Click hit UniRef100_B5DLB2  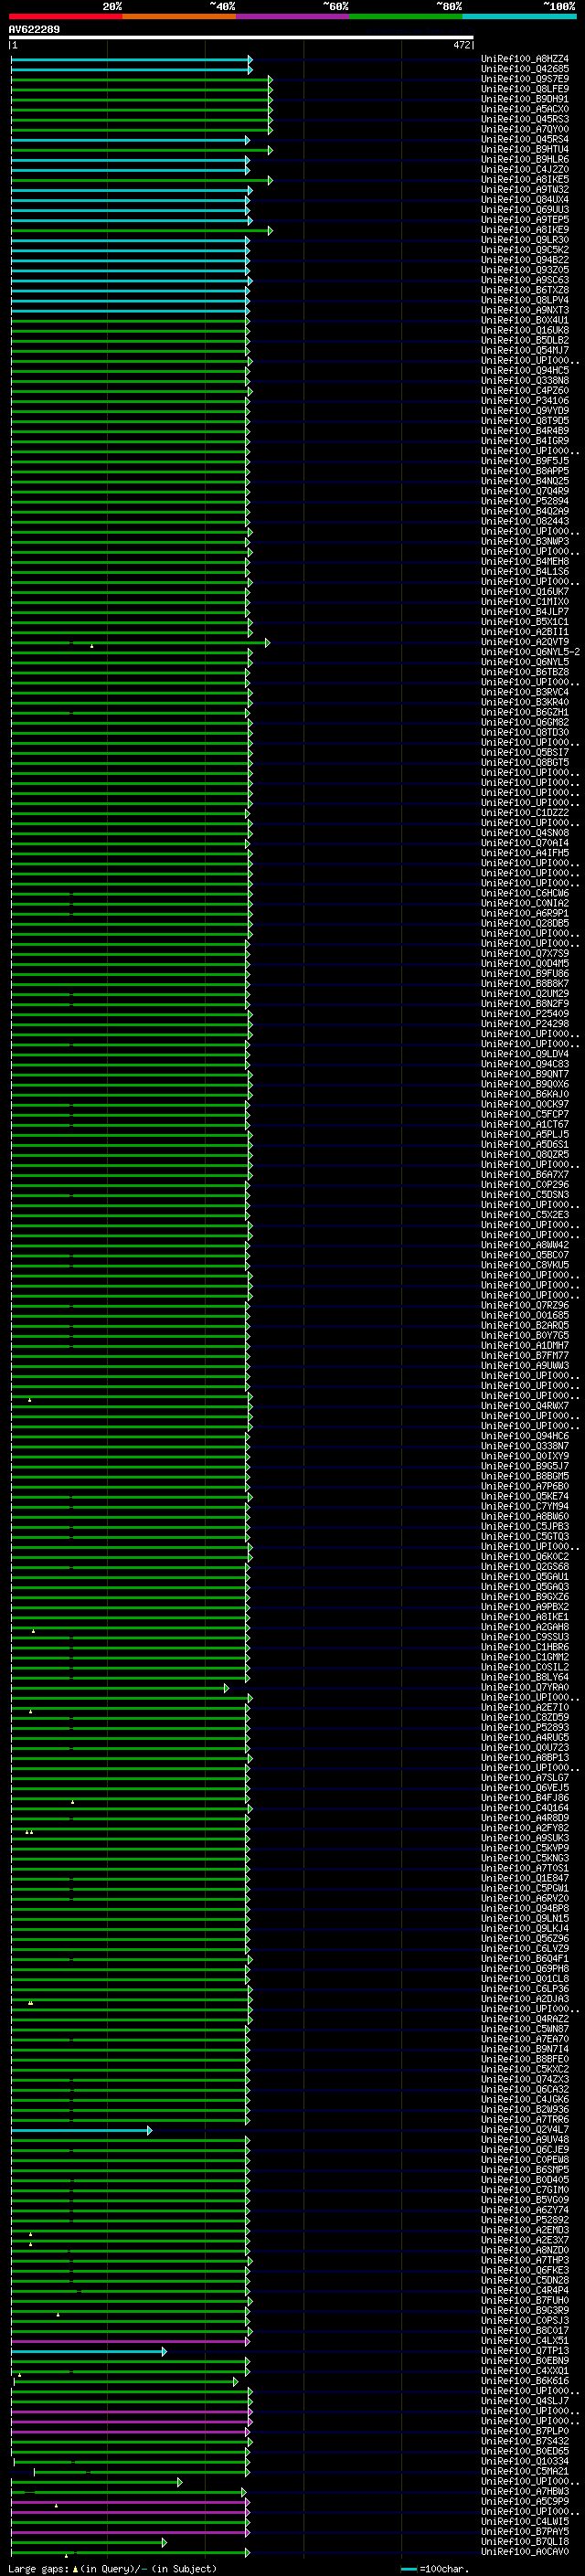tap(525, 340)
